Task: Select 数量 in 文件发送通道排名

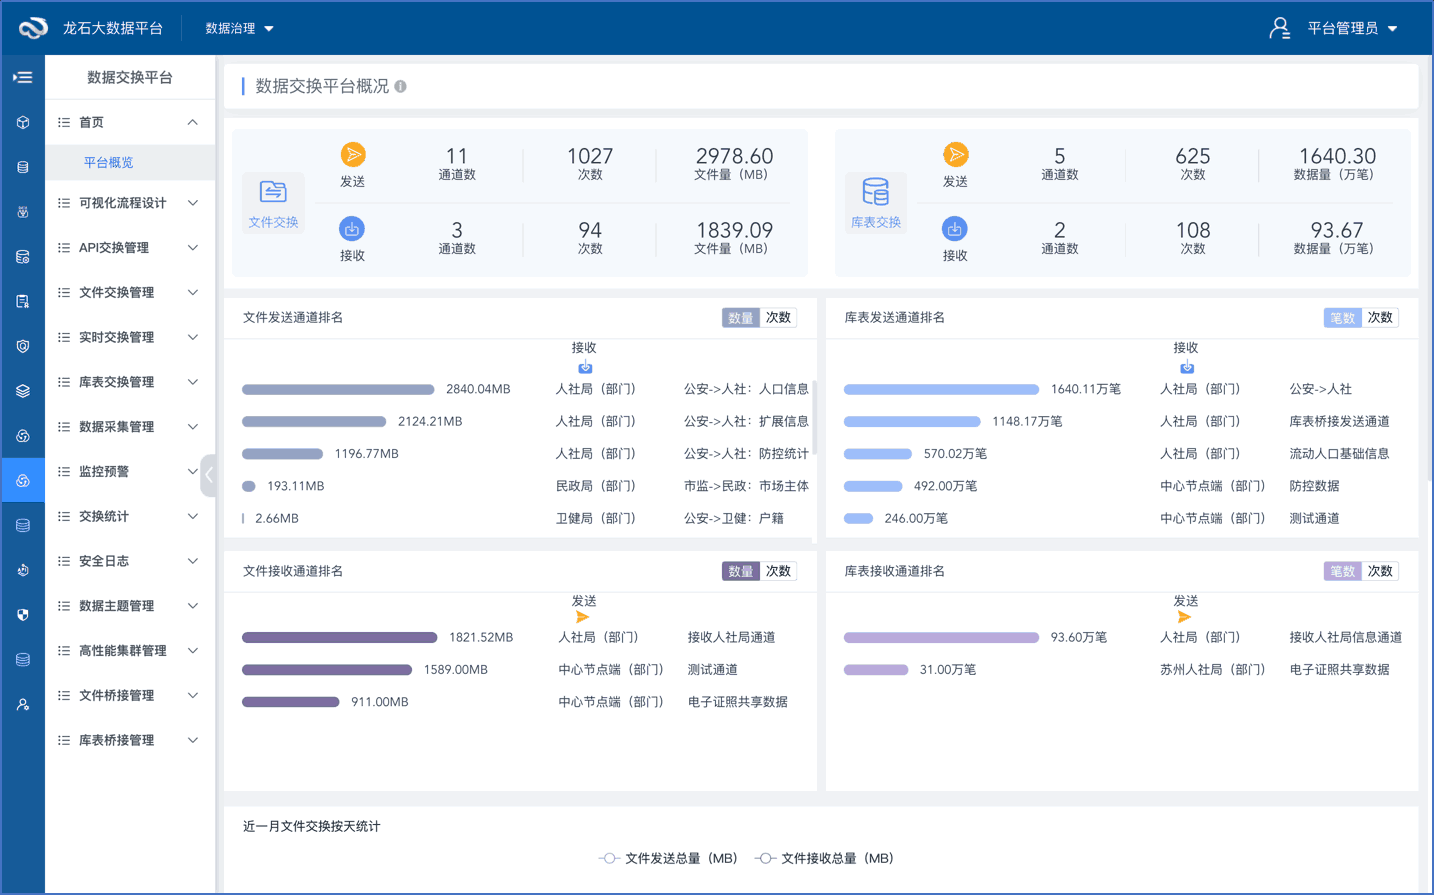Action: pyautogui.click(x=741, y=318)
